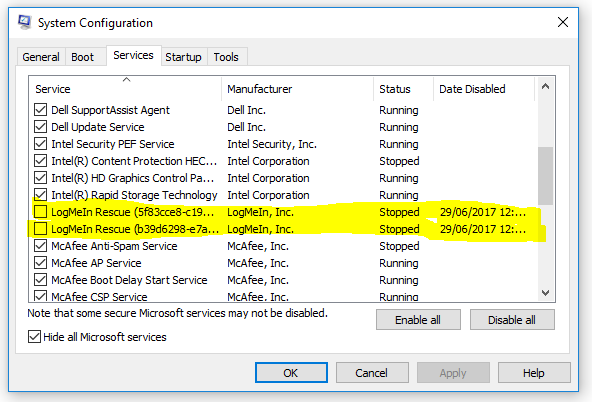Screen dimensions: 592x402
Task: Enable LogMeIn Rescue (b39d6298) service checkbox
Action: (x=40, y=229)
